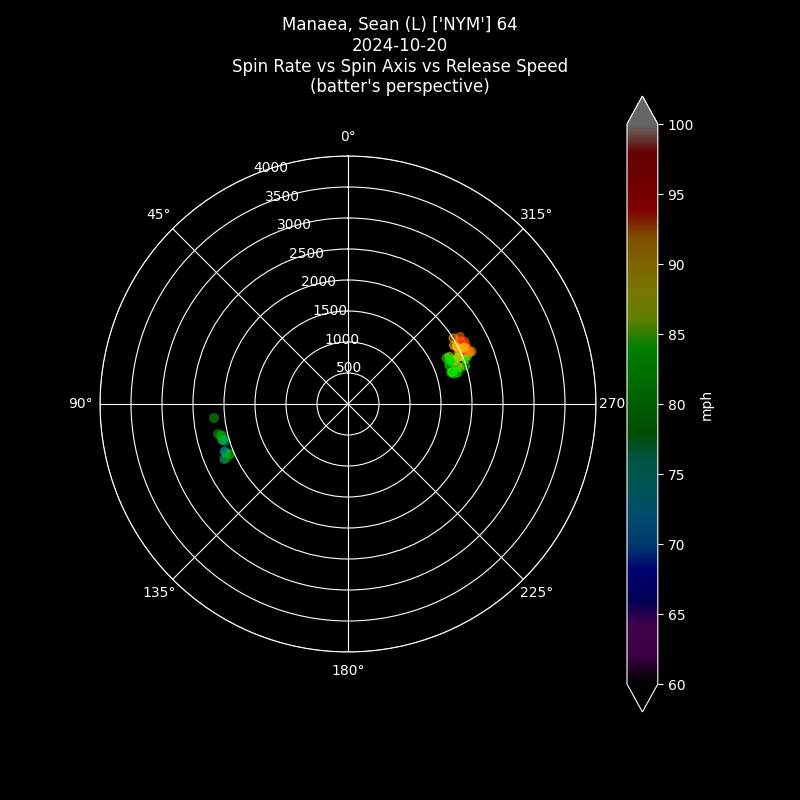800x800 pixels.
Task: Select the 1000 spin rate ring label
Action: [x=342, y=339]
